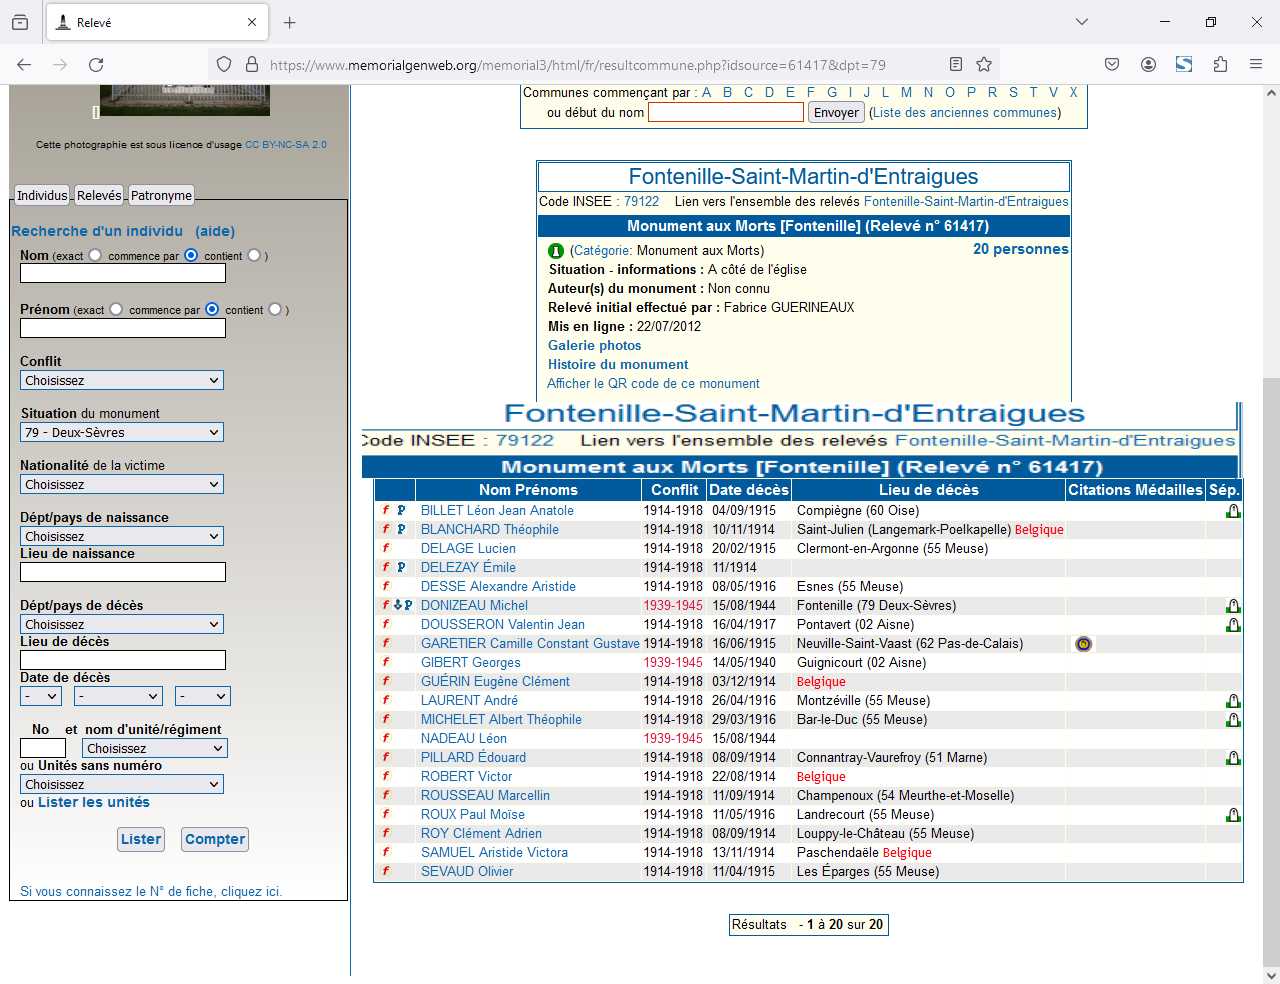The width and height of the screenshot is (1280, 984).
Task: Expand the 'Situation du monument' dropdown showing 79 - Deux-Sèvres
Action: click(122, 433)
